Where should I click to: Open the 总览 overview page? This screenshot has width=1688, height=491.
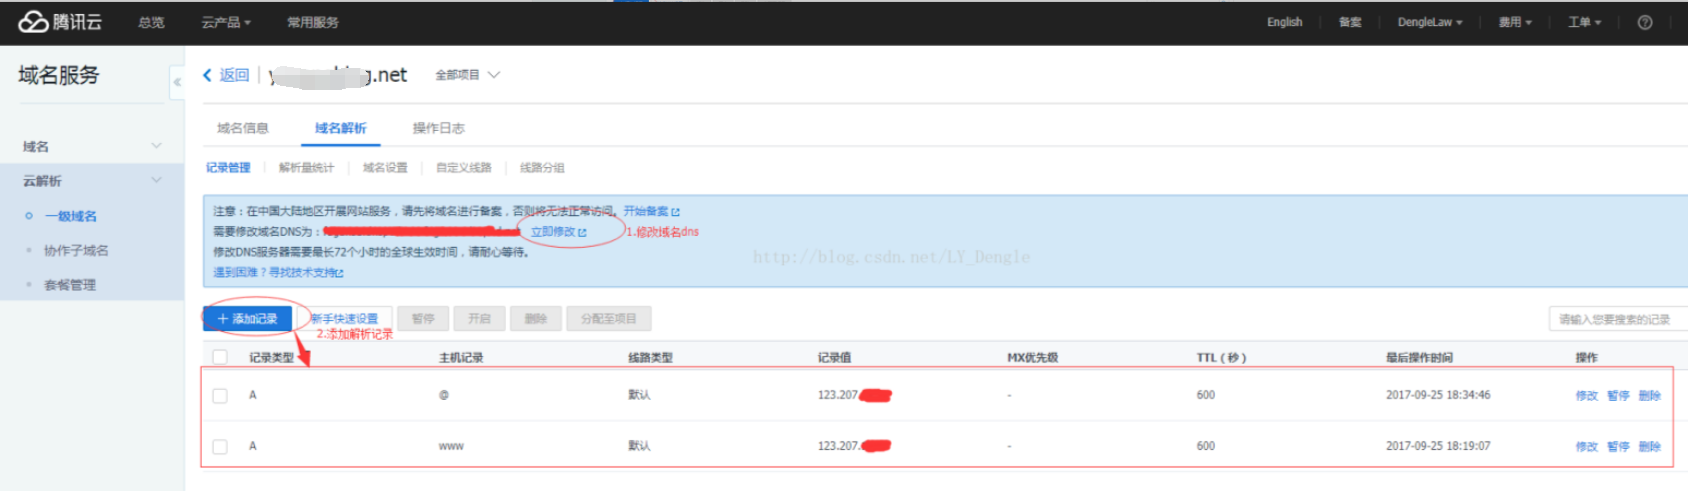pyautogui.click(x=151, y=22)
